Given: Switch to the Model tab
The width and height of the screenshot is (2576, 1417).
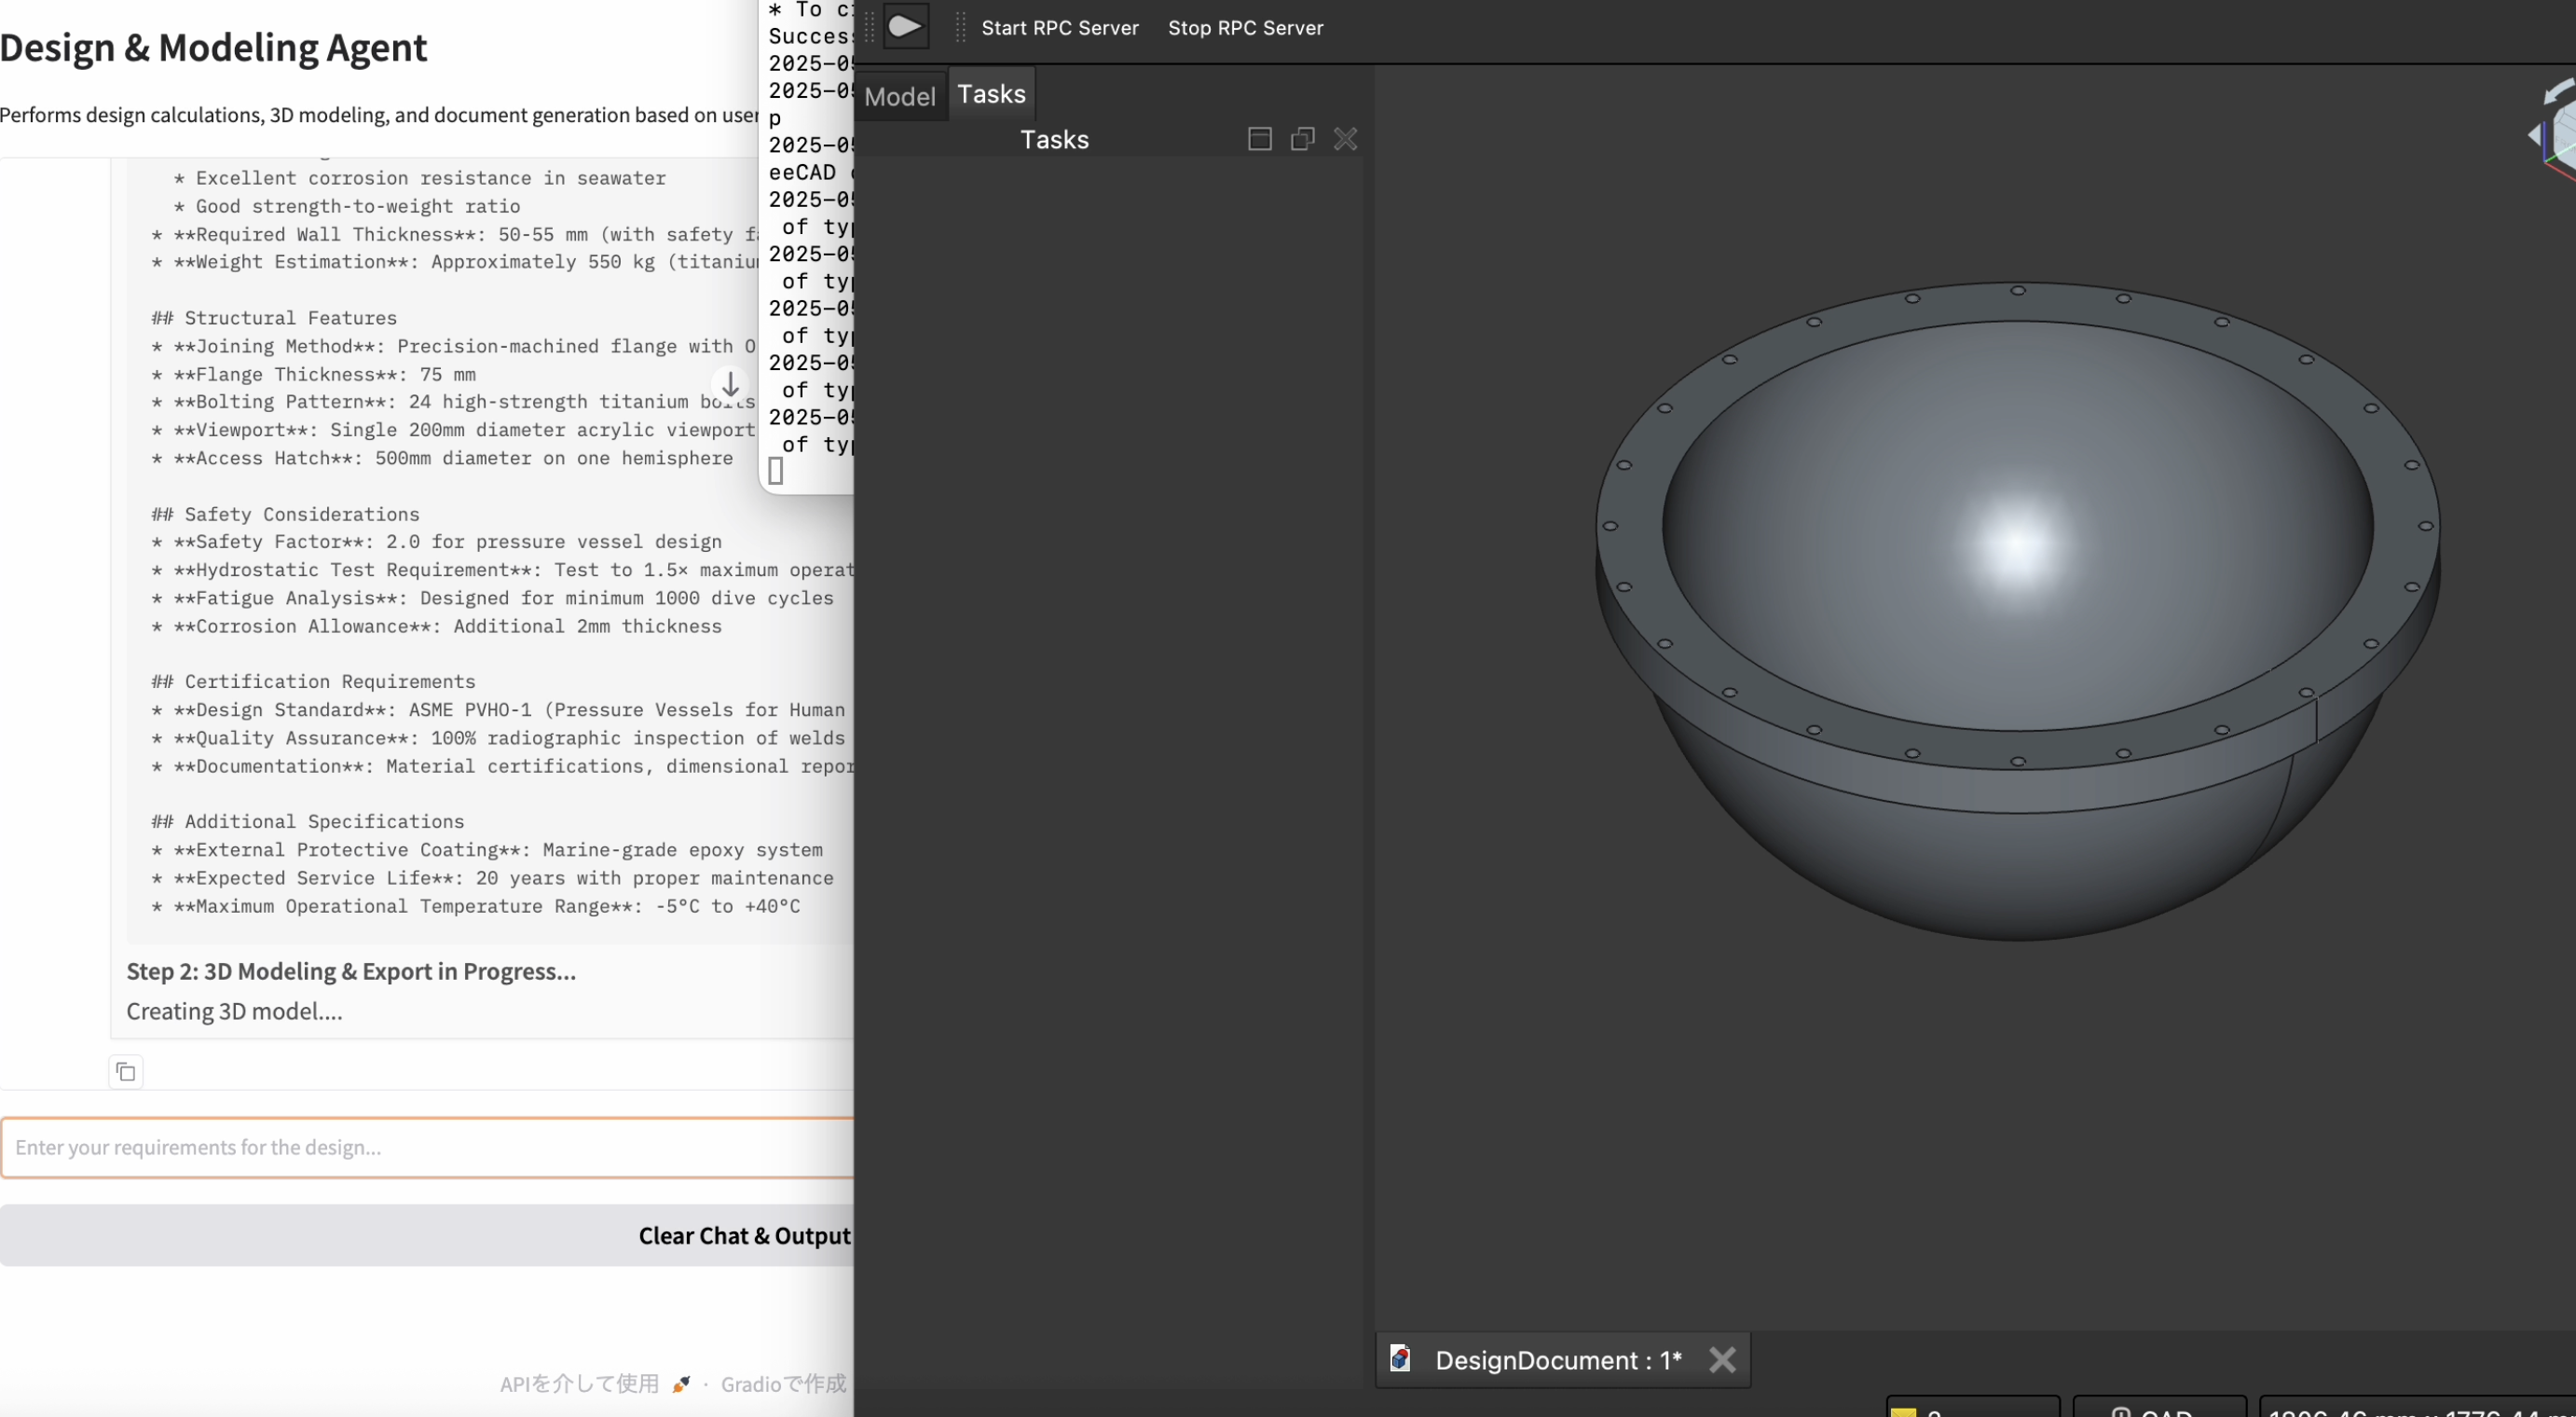Looking at the screenshot, I should coord(899,96).
